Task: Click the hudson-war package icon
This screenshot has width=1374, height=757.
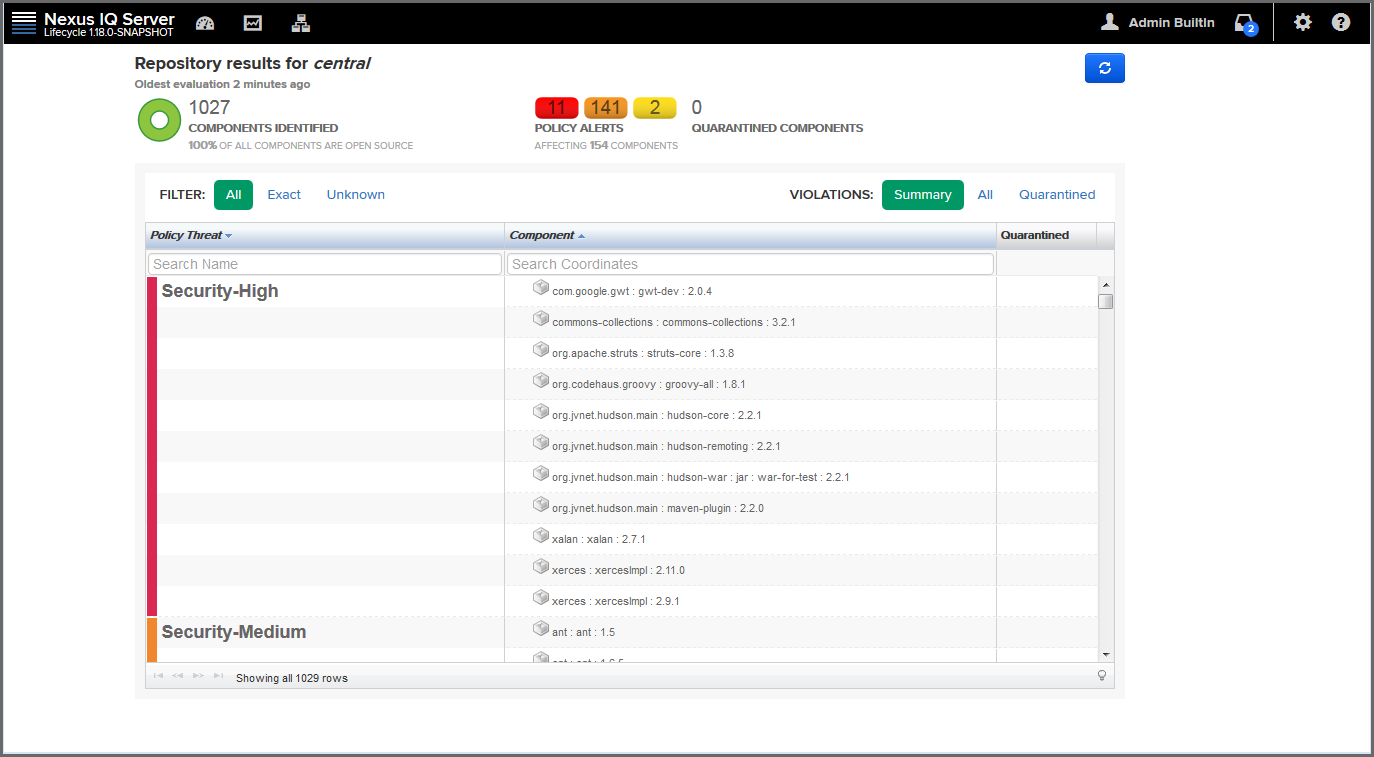Action: pyautogui.click(x=541, y=474)
